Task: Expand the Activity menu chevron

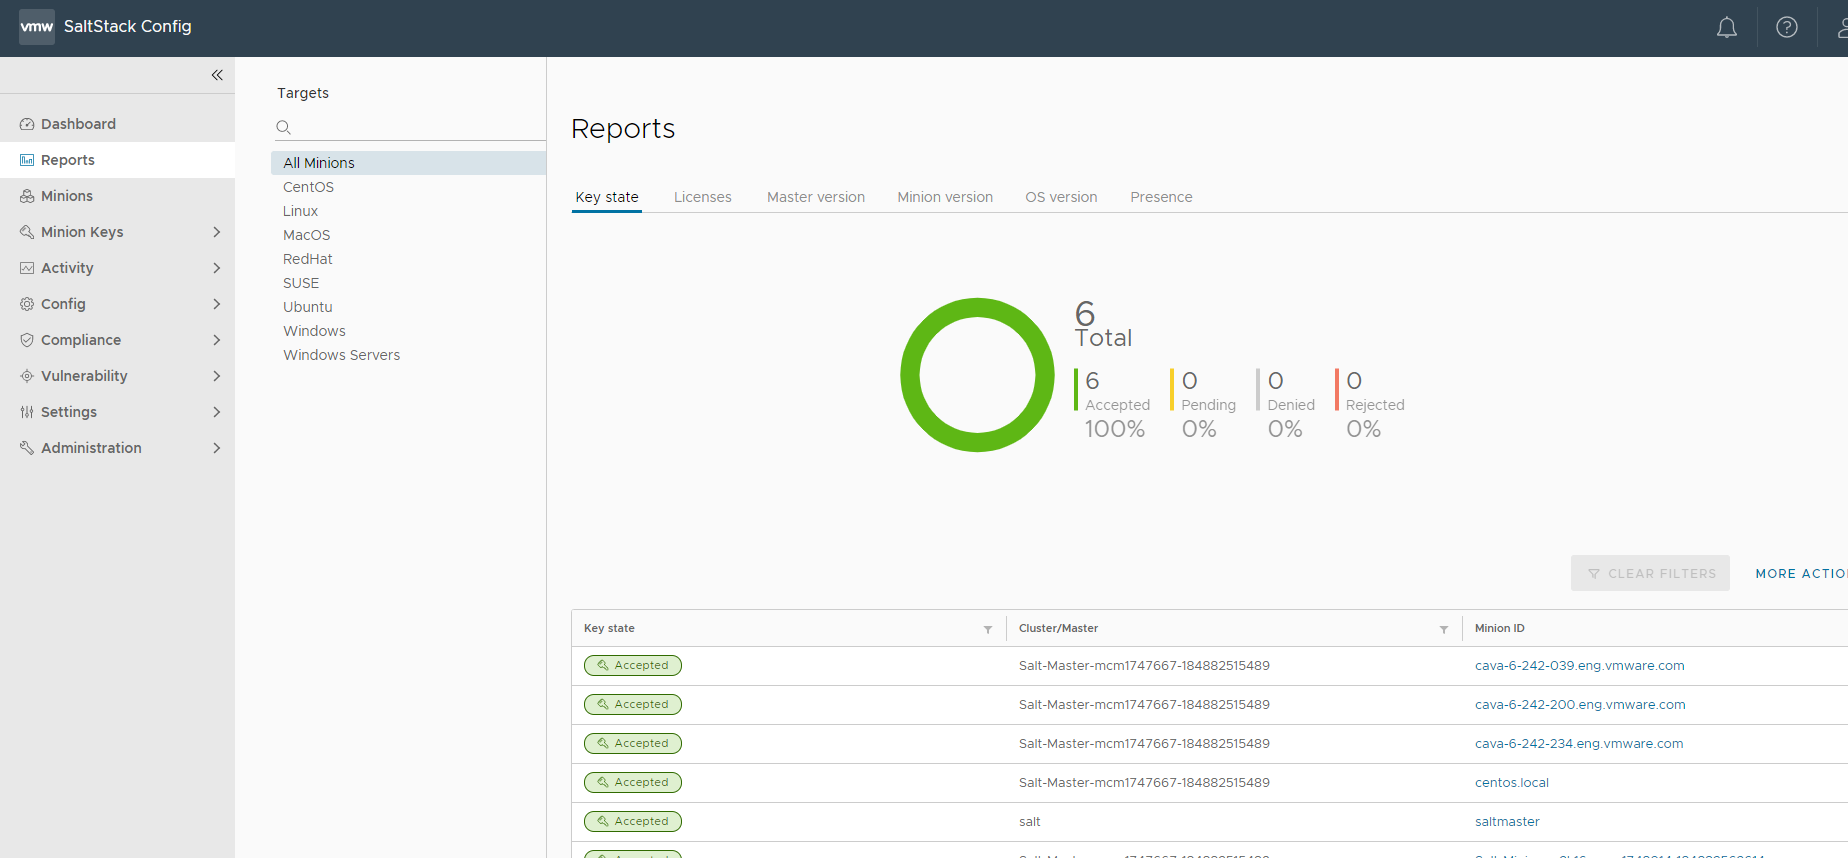Action: pos(217,268)
